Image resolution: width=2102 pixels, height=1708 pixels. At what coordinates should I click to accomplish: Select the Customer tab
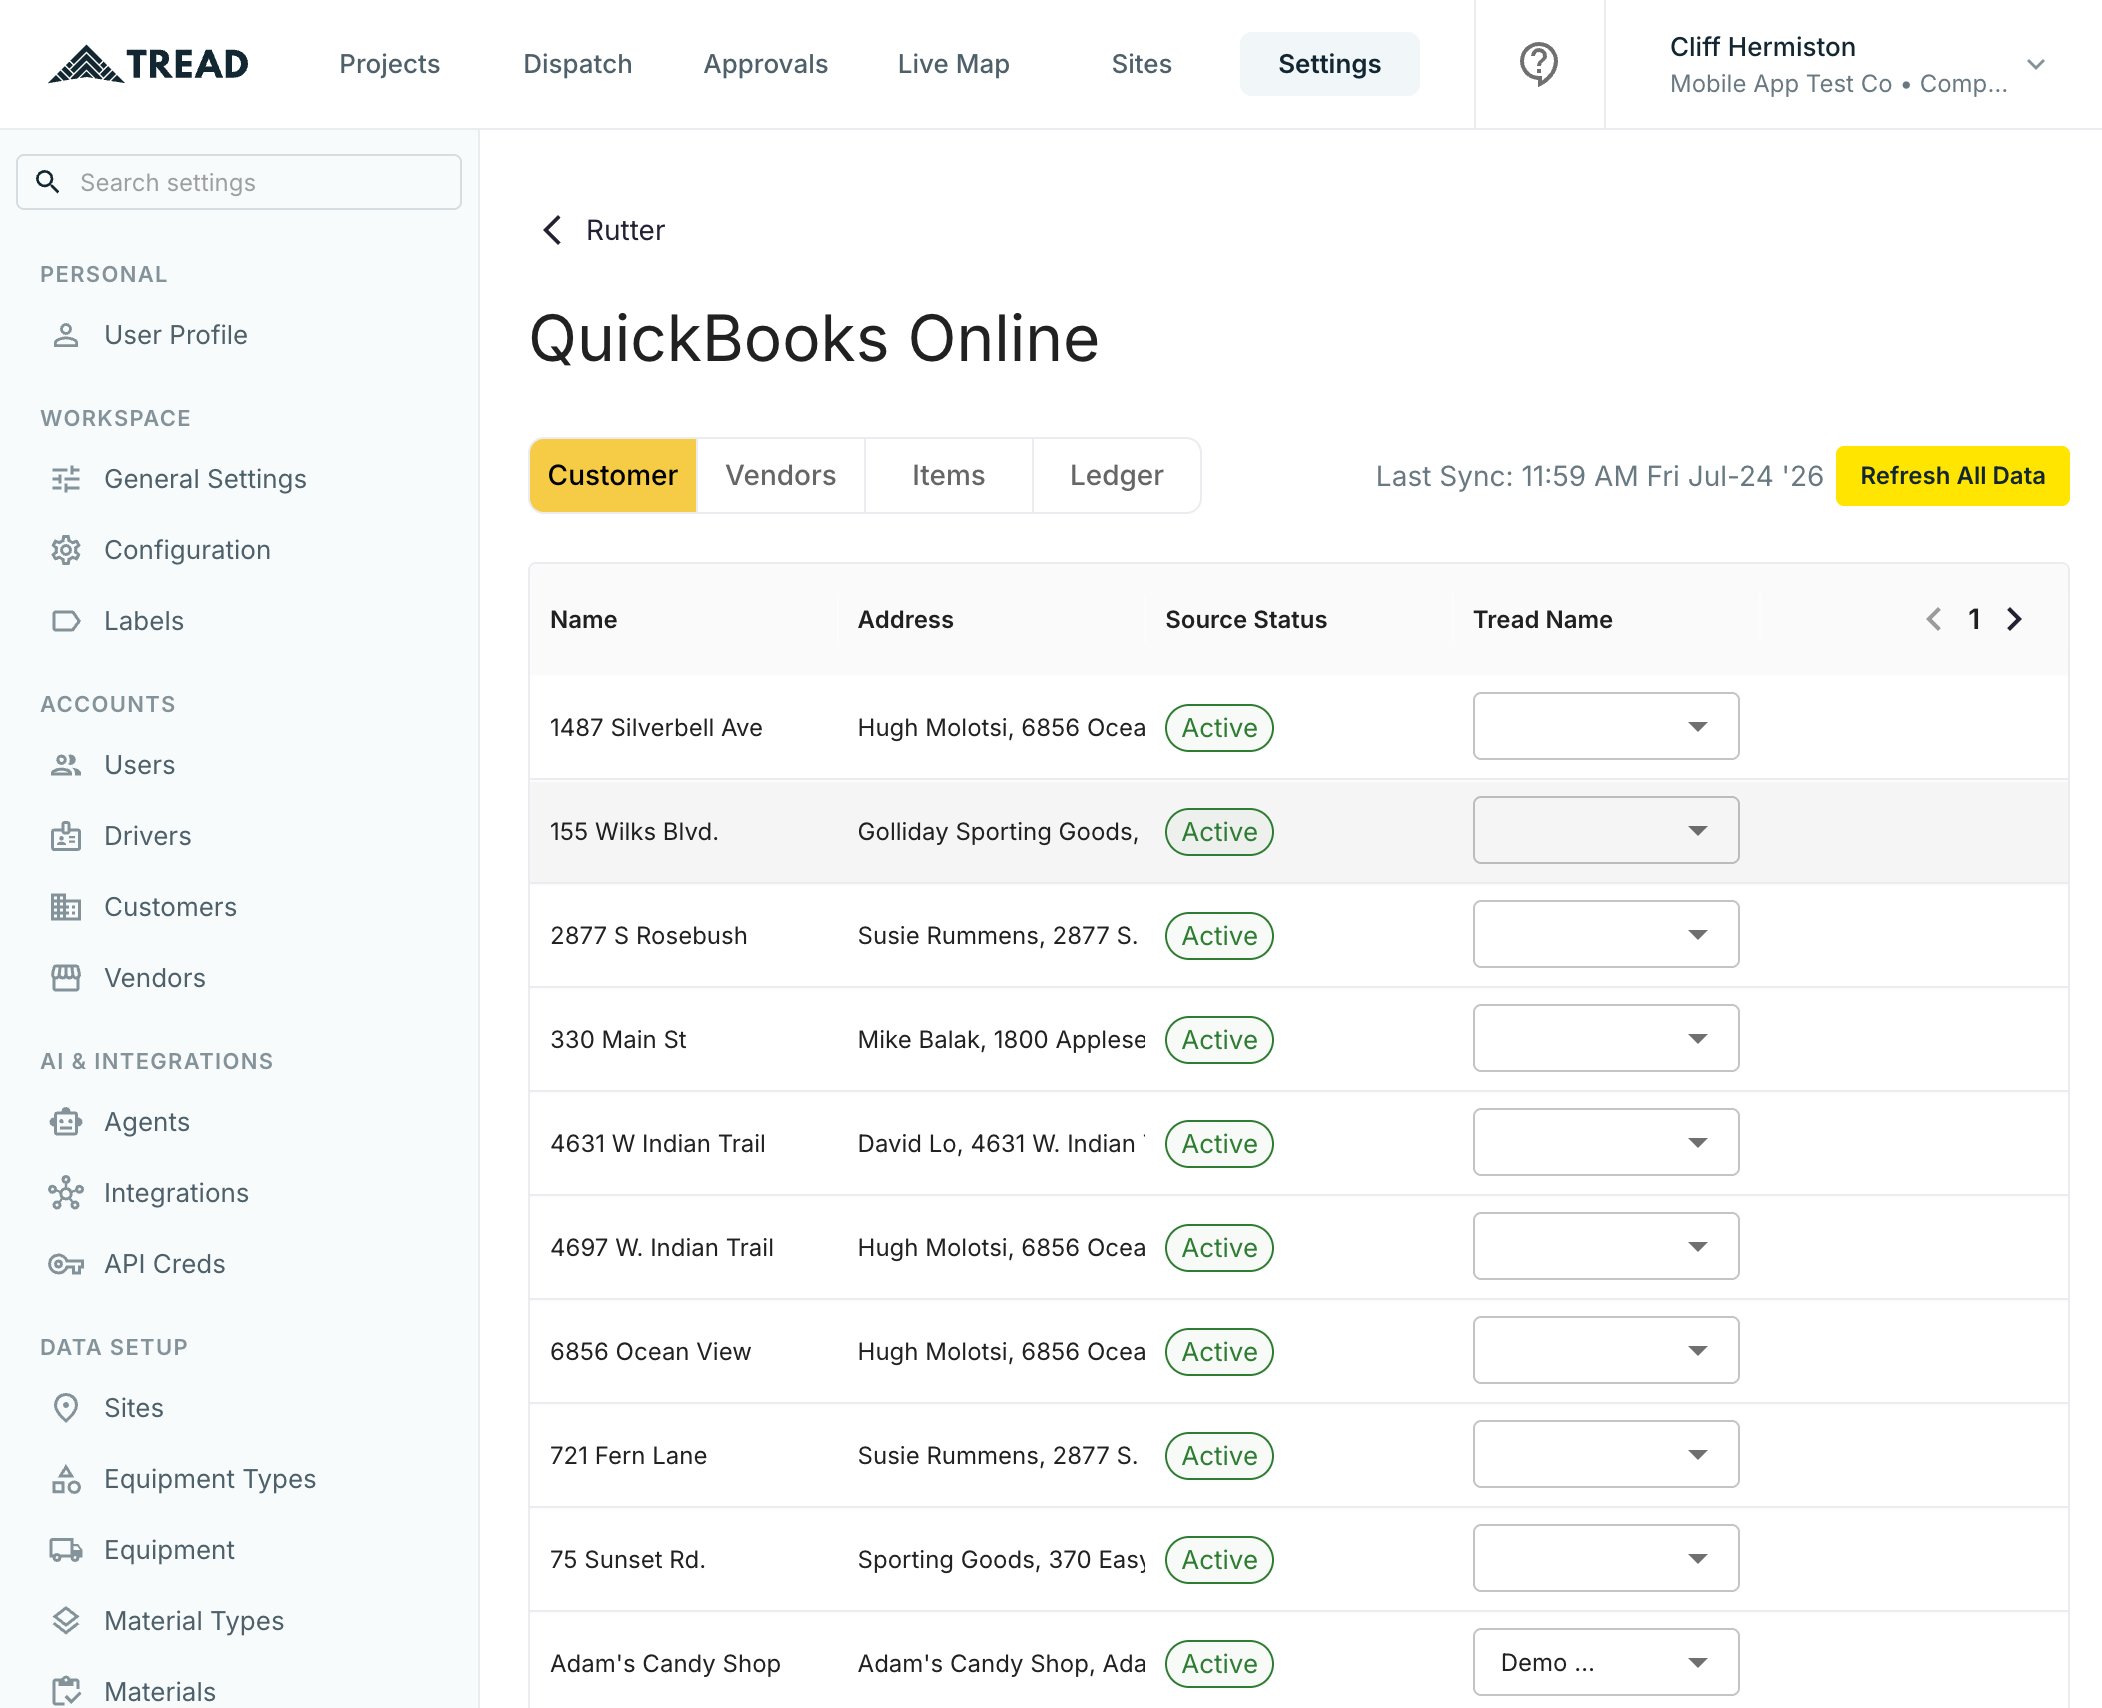(x=613, y=475)
